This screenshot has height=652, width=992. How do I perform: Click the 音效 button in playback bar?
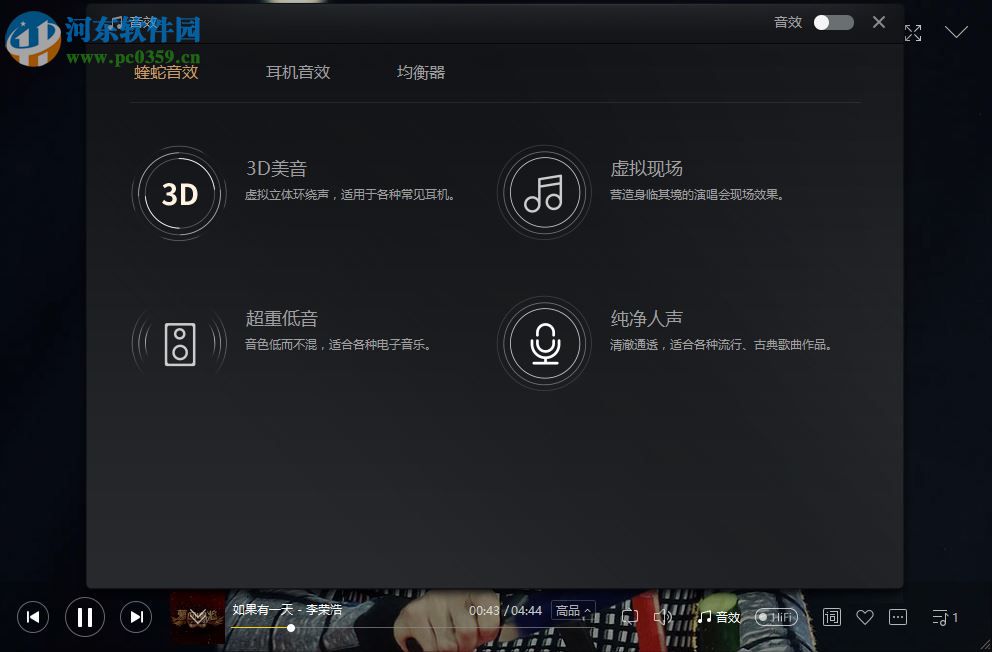tap(722, 617)
